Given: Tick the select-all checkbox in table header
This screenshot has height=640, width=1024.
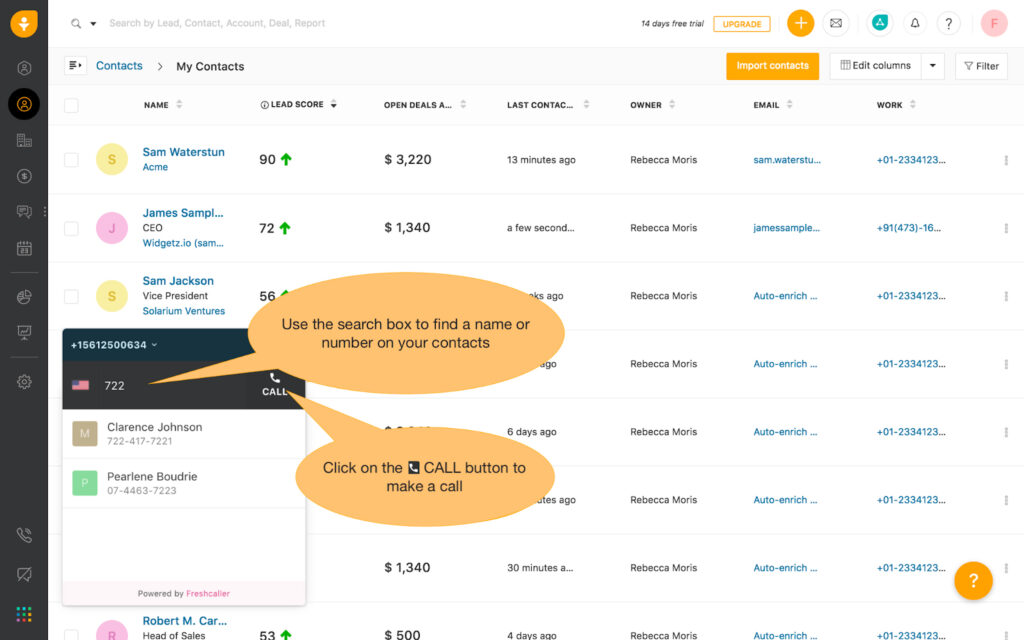Looking at the screenshot, I should pos(71,105).
